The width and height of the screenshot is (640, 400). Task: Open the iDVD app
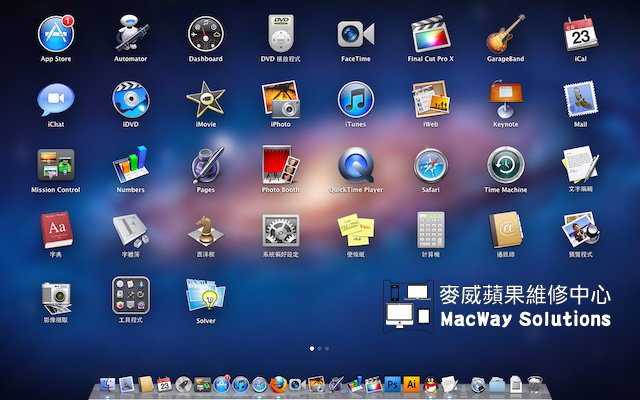click(x=131, y=100)
